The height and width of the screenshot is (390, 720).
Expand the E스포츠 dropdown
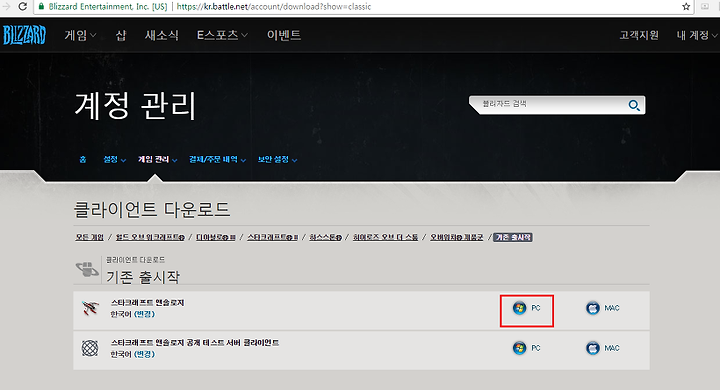222,35
